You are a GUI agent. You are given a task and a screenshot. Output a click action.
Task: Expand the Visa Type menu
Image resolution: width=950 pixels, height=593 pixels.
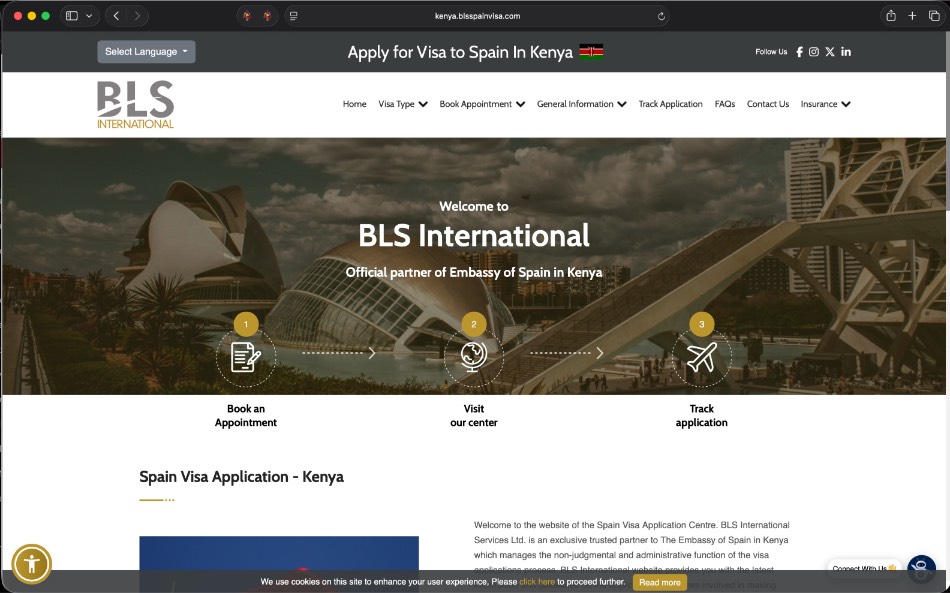[403, 104]
